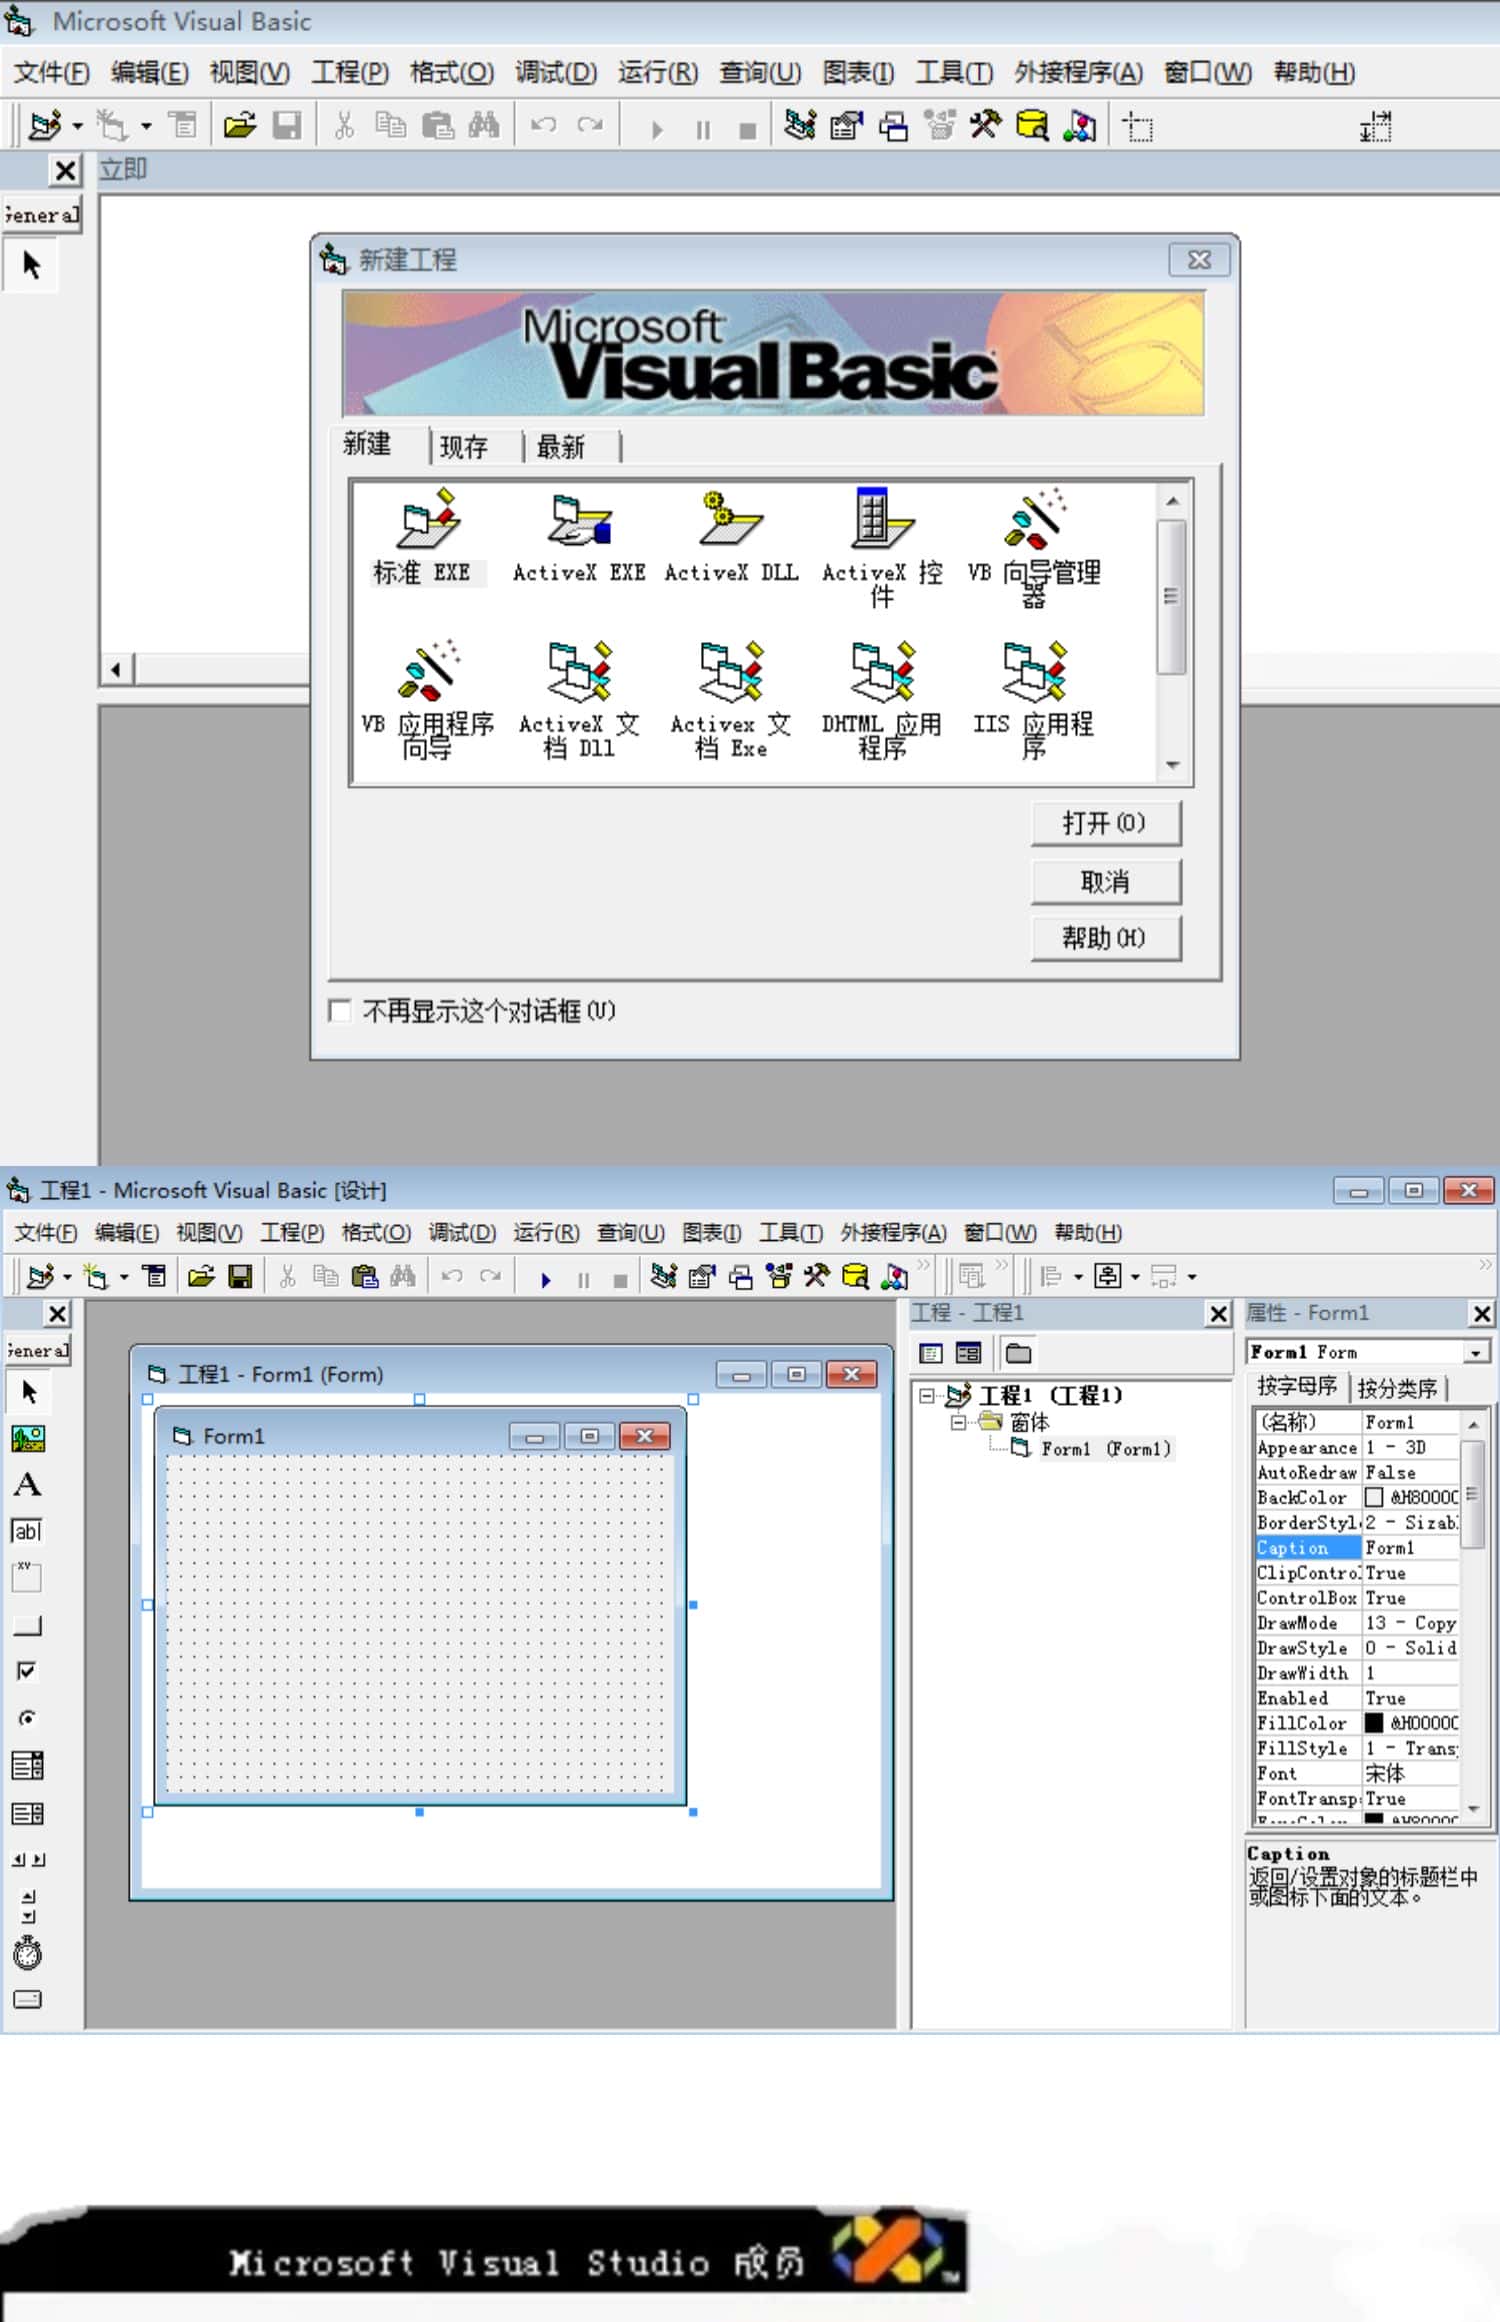Click the scroll-up arrow in properties list
Screen dimensions: 1500x2322
click(1472, 1423)
